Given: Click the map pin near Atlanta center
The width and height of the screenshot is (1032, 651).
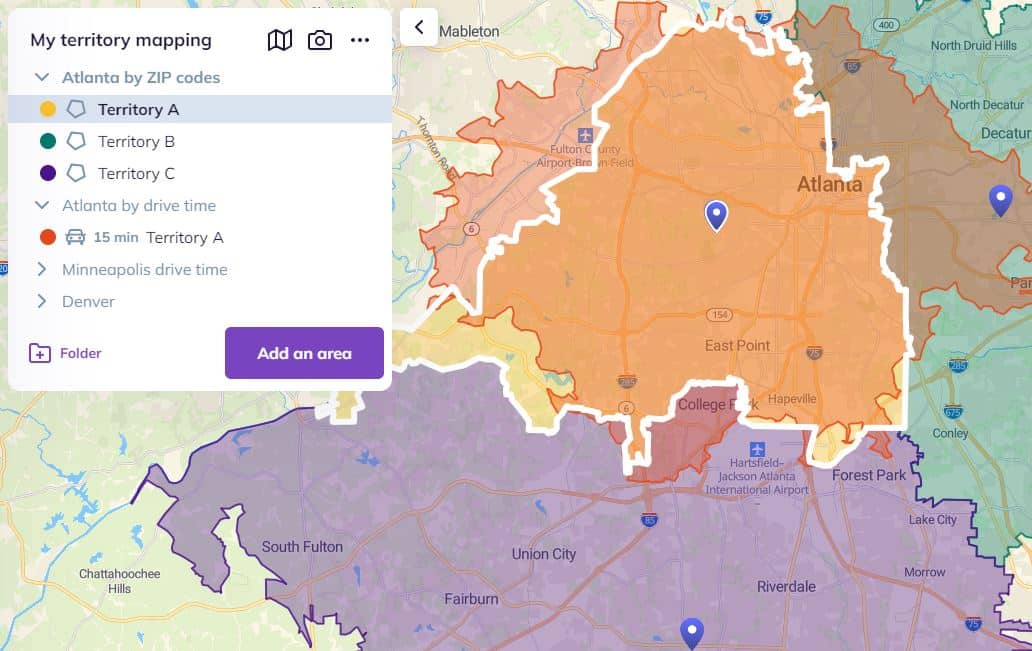Looking at the screenshot, I should tap(716, 214).
